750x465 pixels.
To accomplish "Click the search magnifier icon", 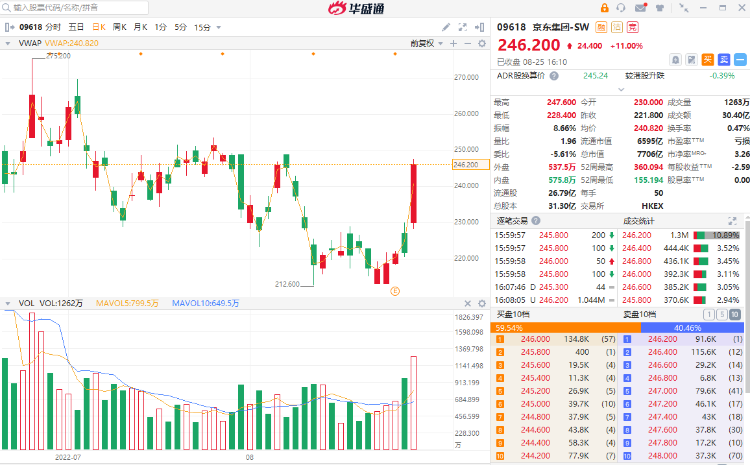I will (6, 8).
